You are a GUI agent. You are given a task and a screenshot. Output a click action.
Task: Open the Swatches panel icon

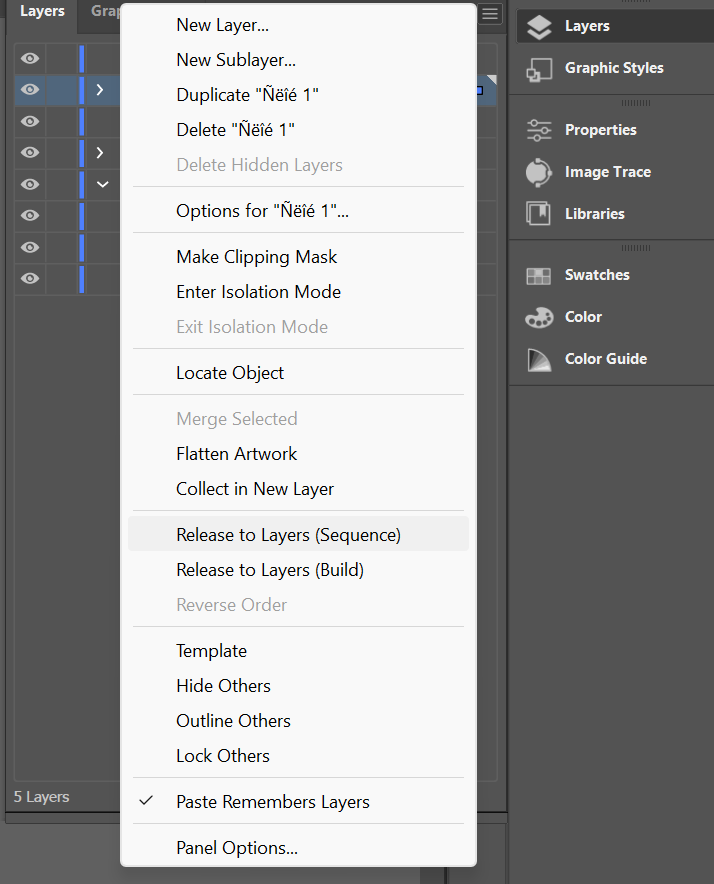click(x=539, y=276)
